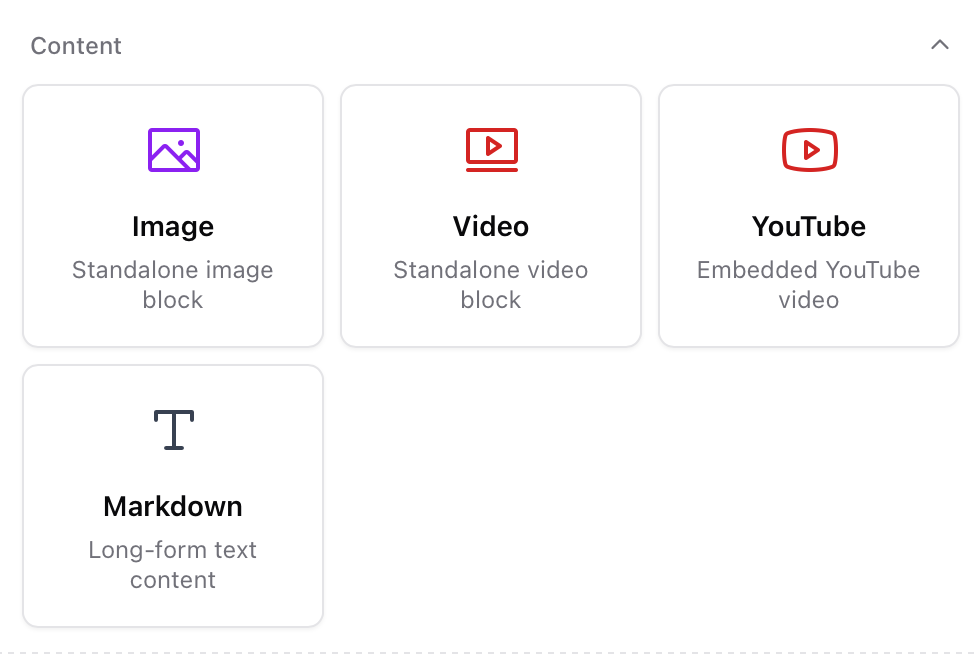Click the red YouTube play icon
Viewport: 980px width, 656px height.
[809, 150]
